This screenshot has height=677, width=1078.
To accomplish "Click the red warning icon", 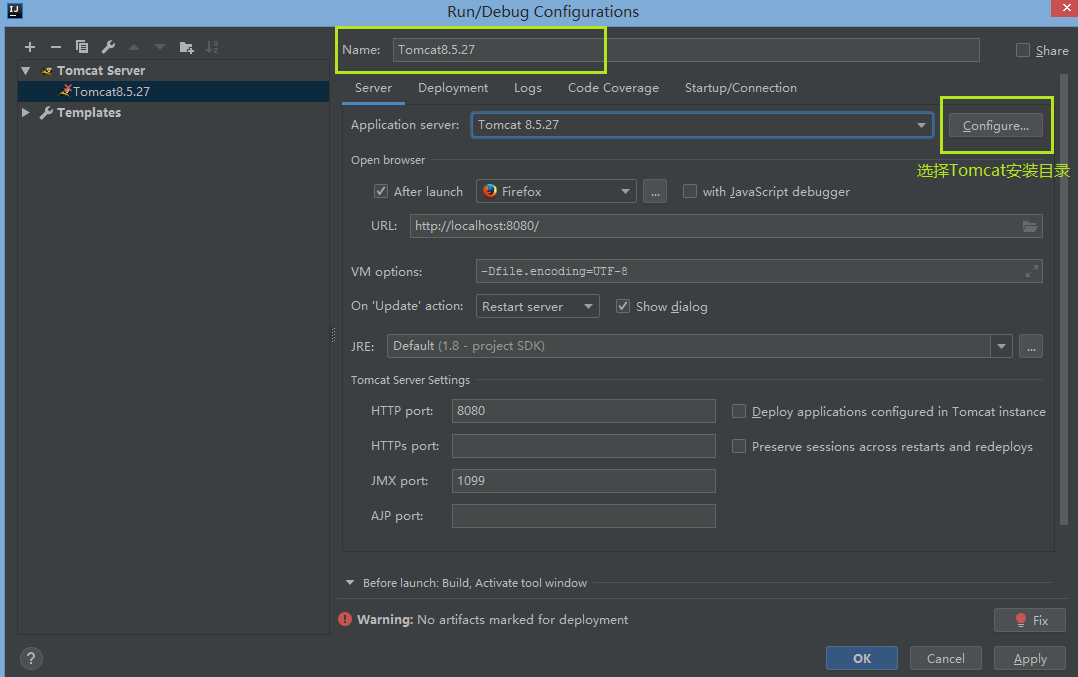I will 345,619.
